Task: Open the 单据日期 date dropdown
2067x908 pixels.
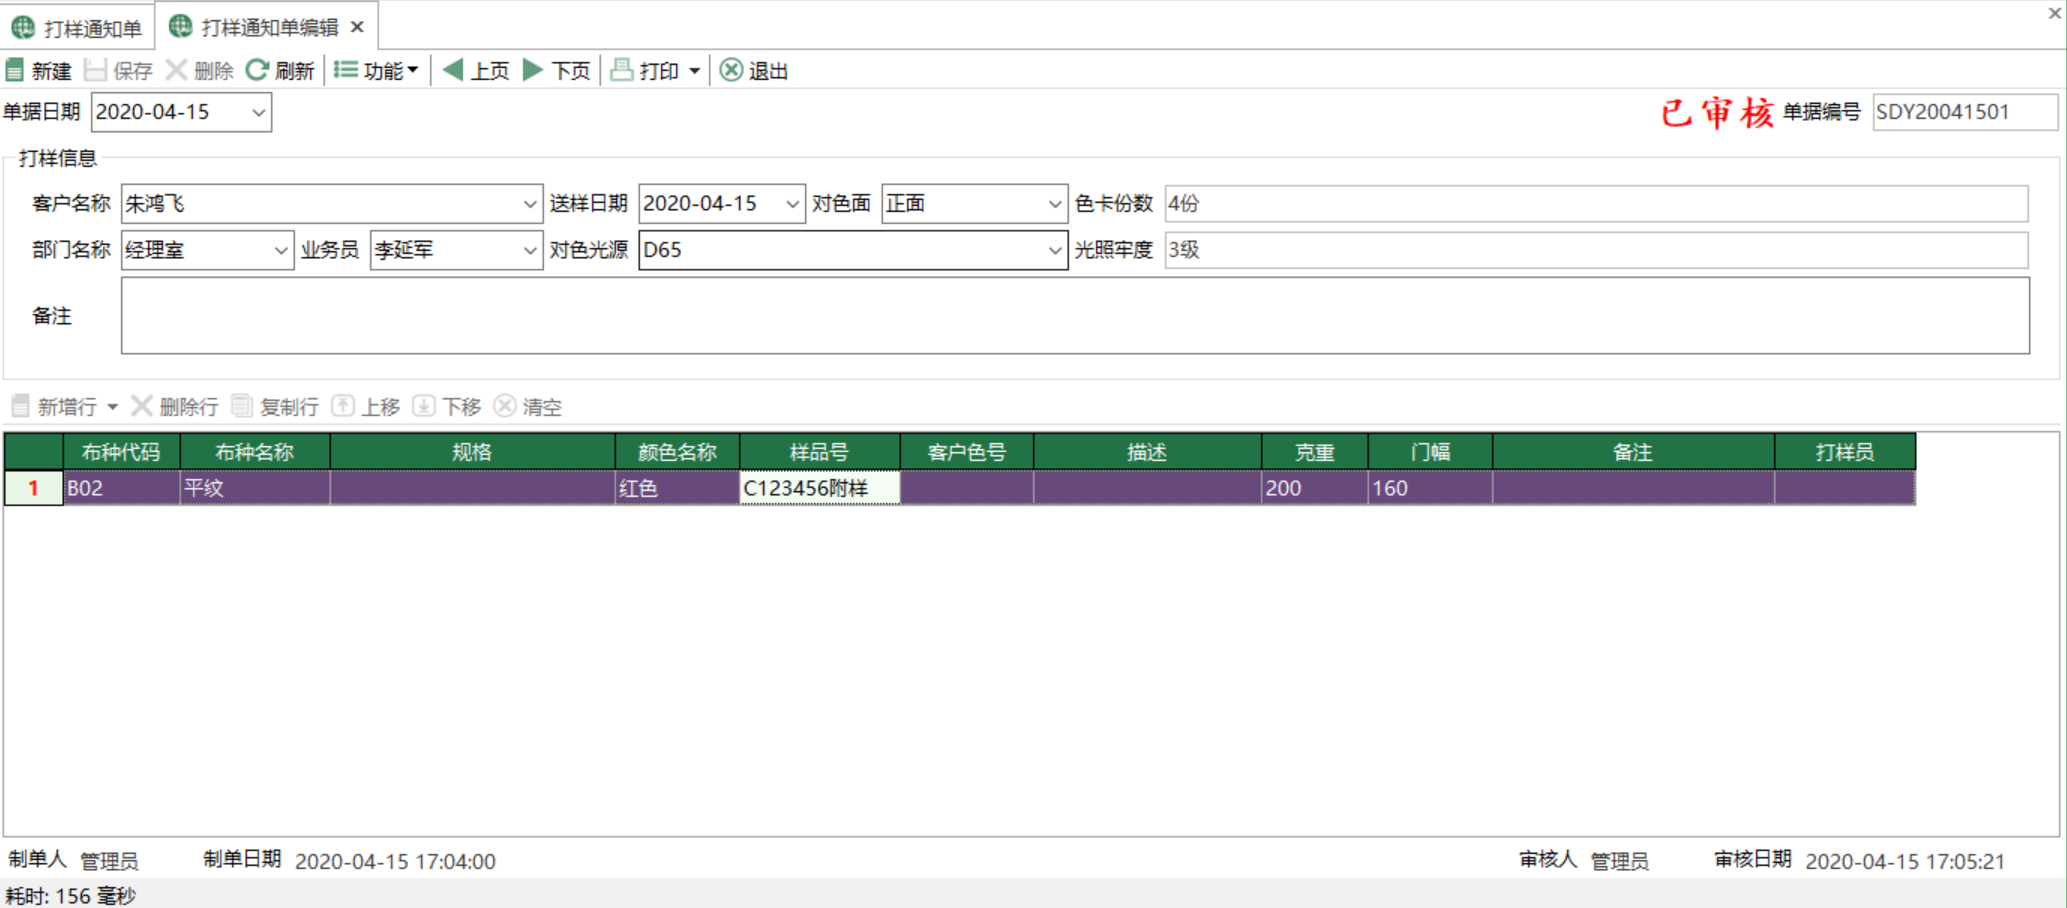Action: [258, 112]
